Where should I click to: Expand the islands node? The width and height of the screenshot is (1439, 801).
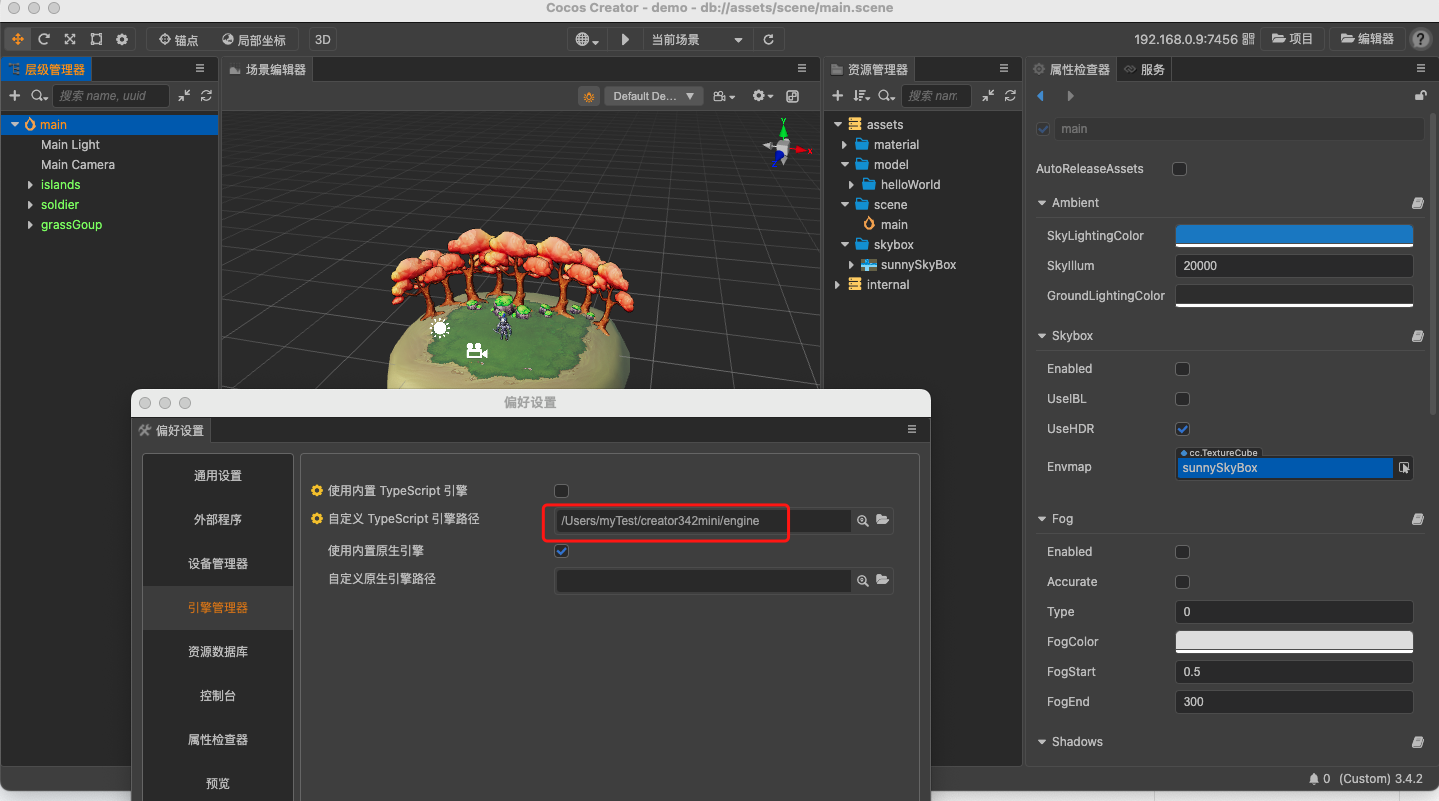[30, 185]
